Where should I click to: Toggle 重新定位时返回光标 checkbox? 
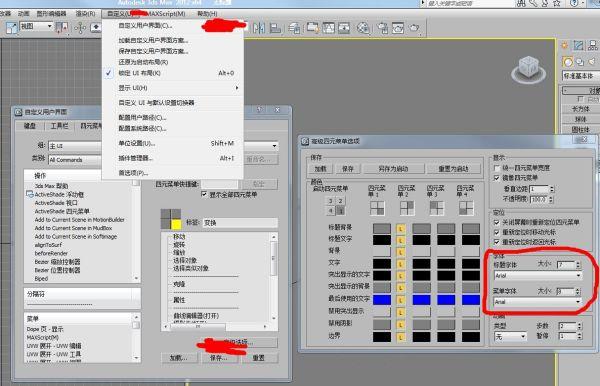point(497,242)
